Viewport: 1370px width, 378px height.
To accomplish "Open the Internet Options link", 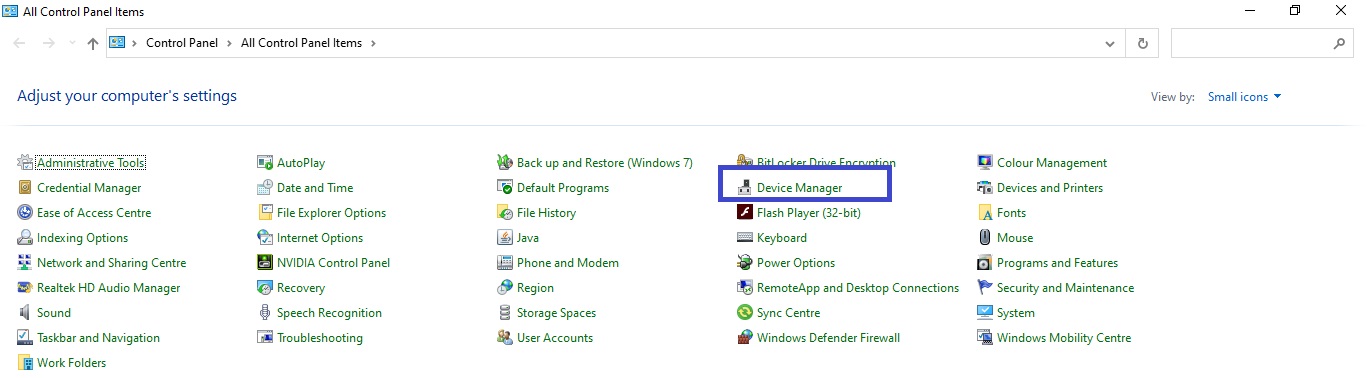I will pyautogui.click(x=320, y=238).
